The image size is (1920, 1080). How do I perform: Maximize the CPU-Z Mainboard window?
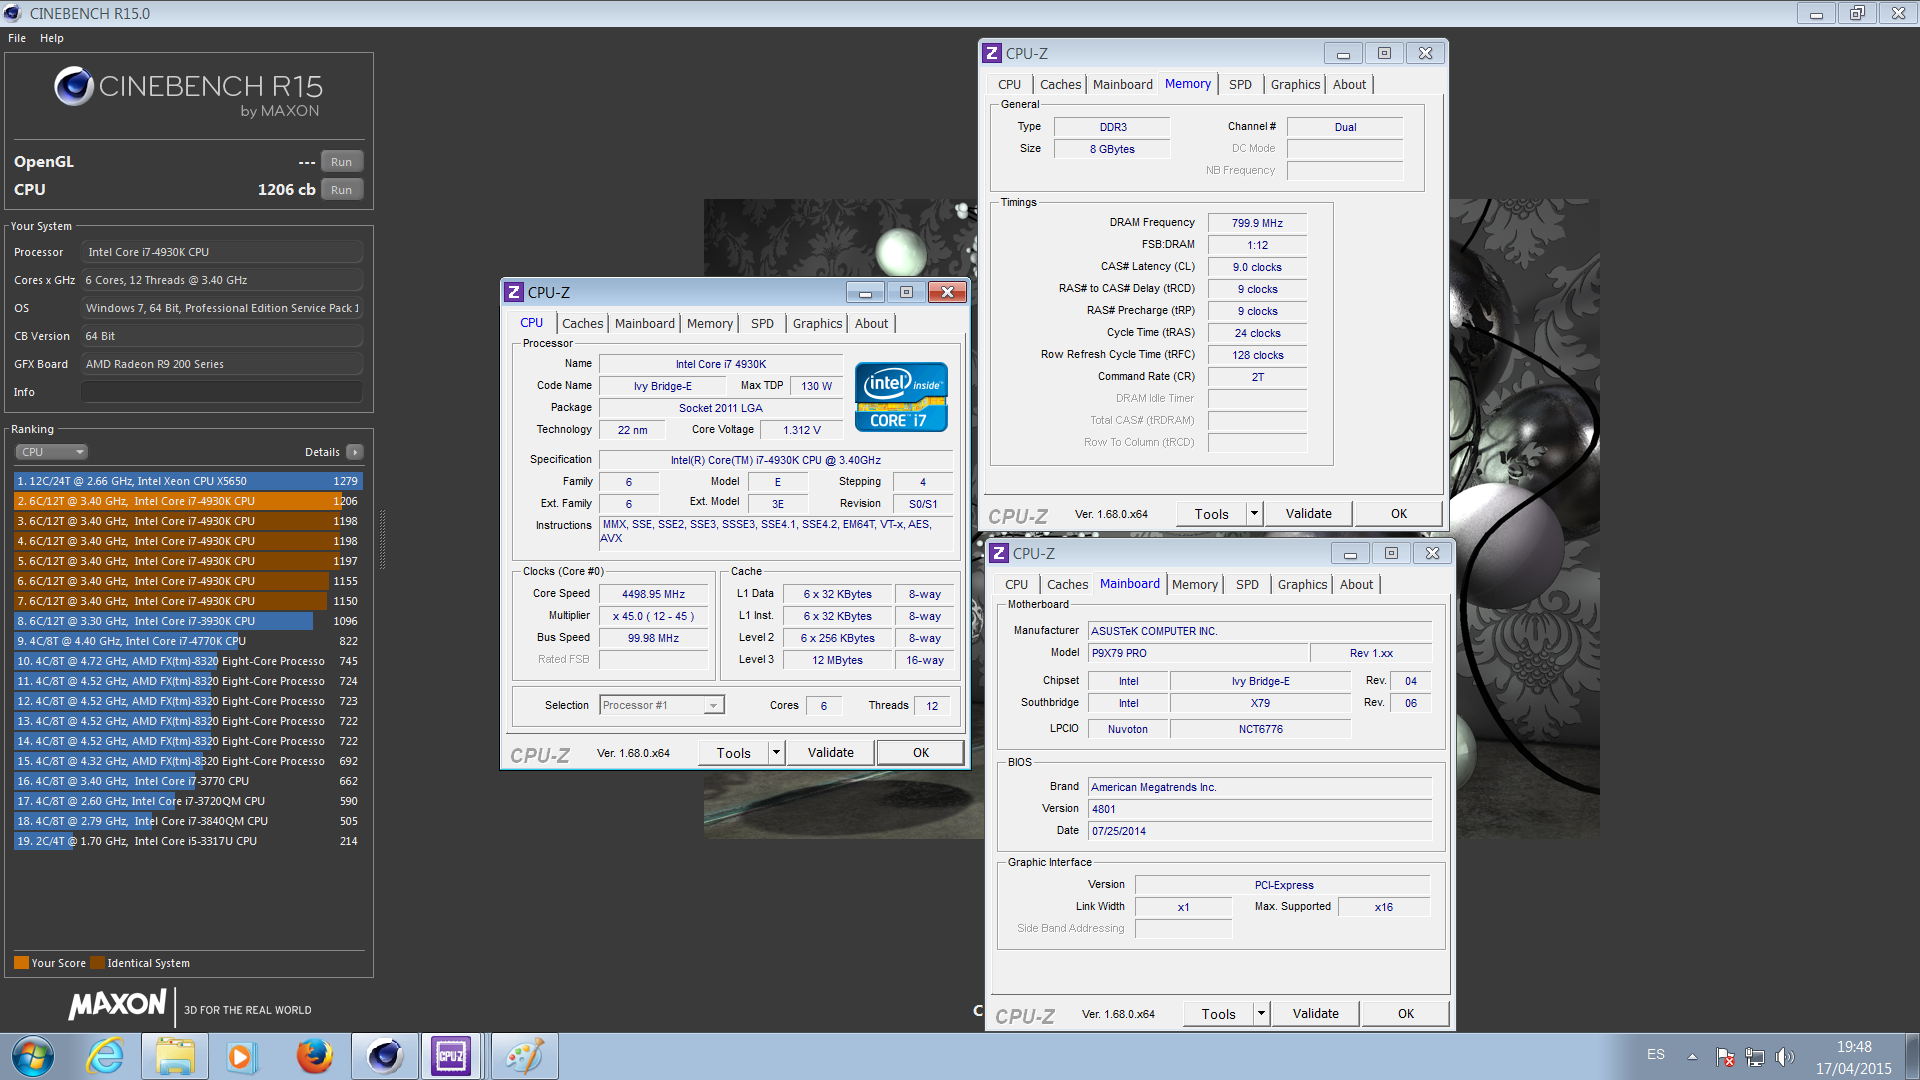(x=1391, y=553)
